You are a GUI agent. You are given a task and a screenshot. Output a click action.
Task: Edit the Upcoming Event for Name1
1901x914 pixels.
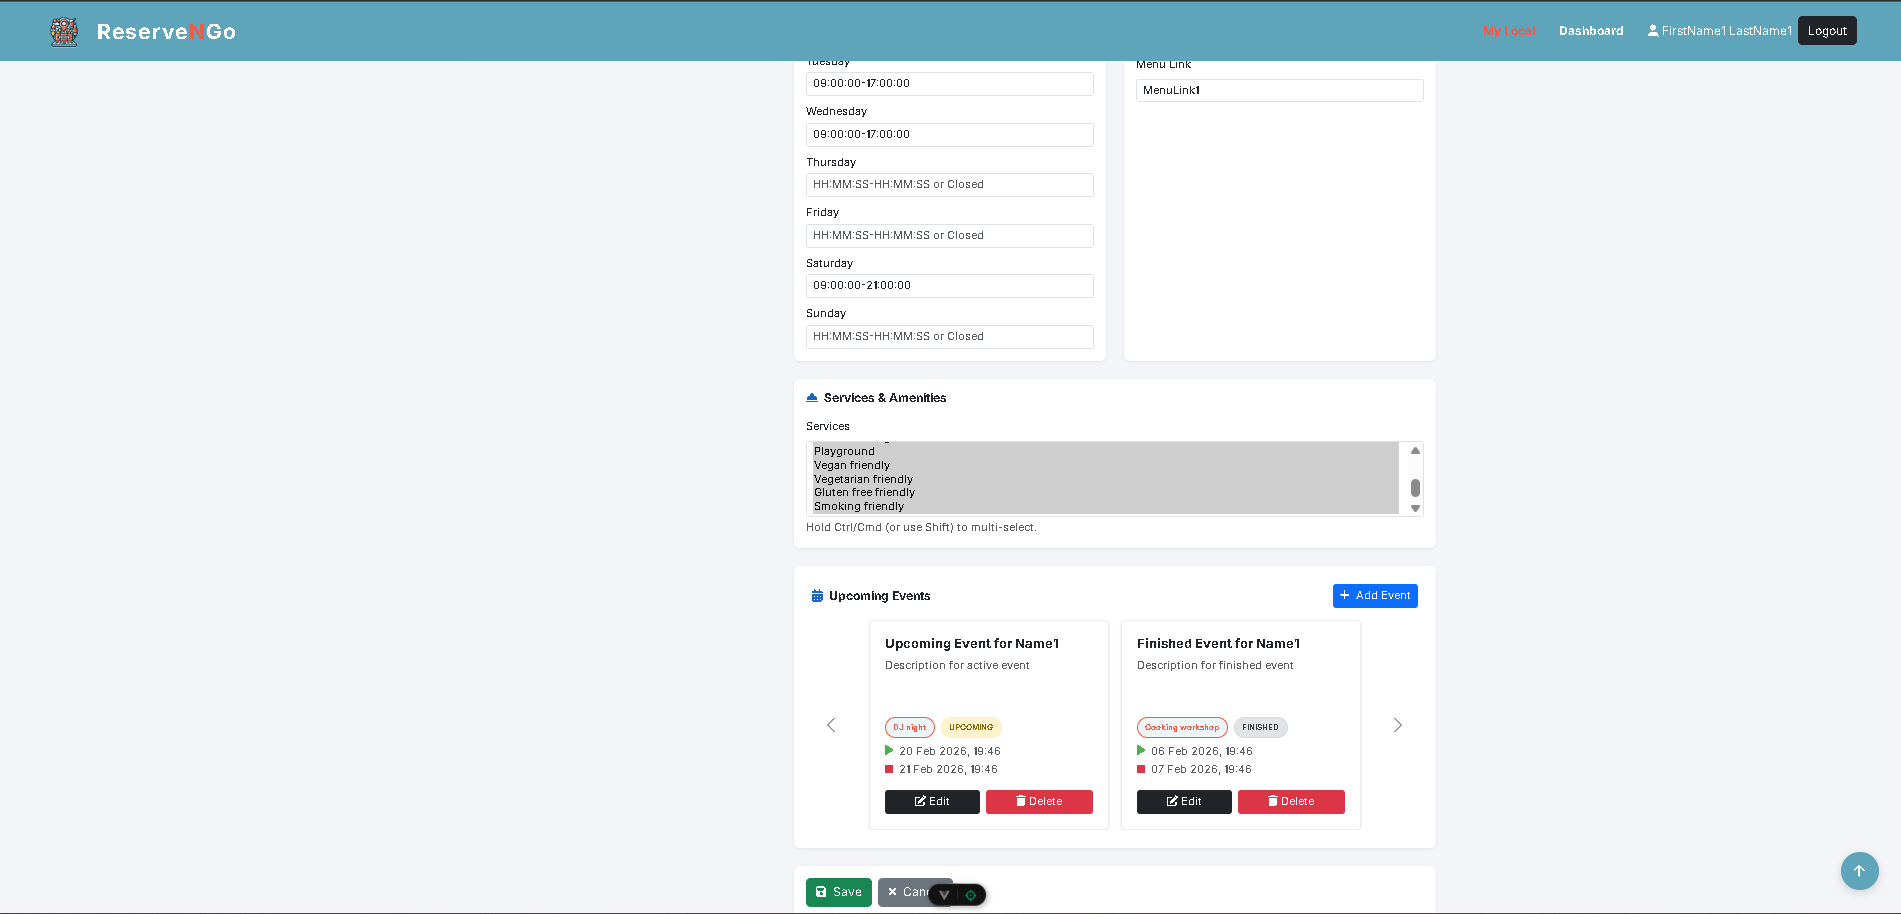pyautogui.click(x=931, y=802)
